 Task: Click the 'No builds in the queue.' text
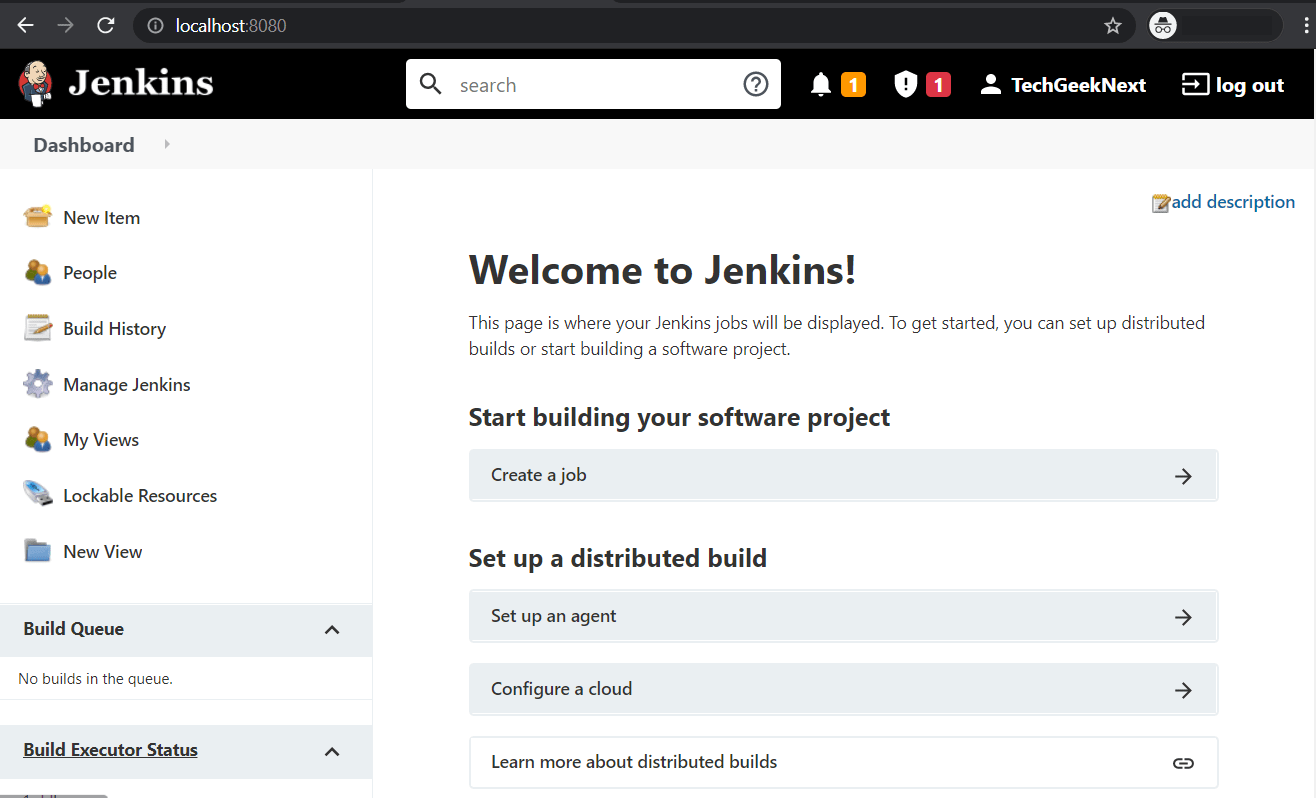[96, 679]
